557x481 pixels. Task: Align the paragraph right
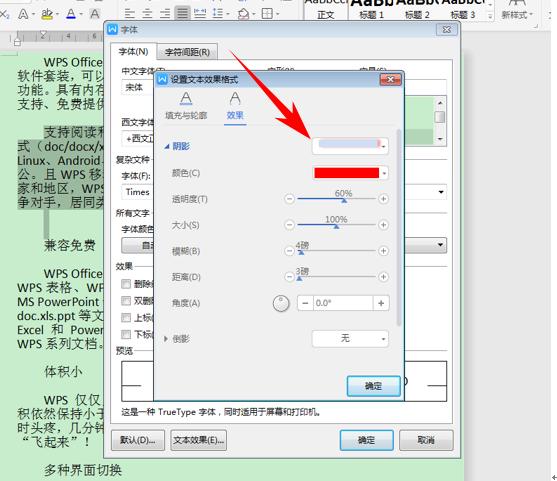tap(165, 14)
